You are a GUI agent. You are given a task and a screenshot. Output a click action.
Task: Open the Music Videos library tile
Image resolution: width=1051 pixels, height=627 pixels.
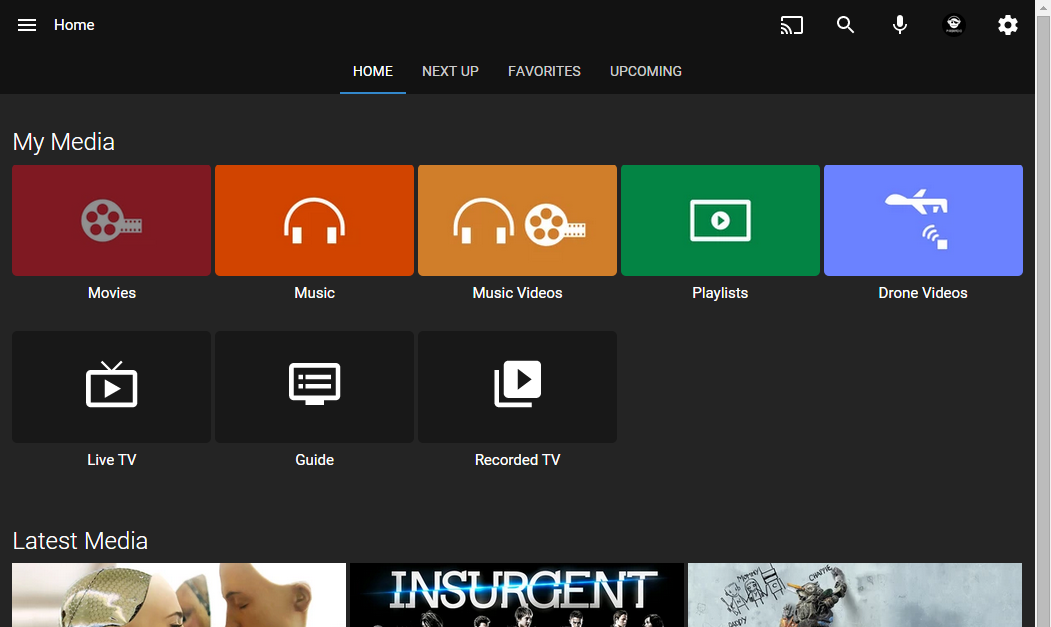tap(517, 220)
